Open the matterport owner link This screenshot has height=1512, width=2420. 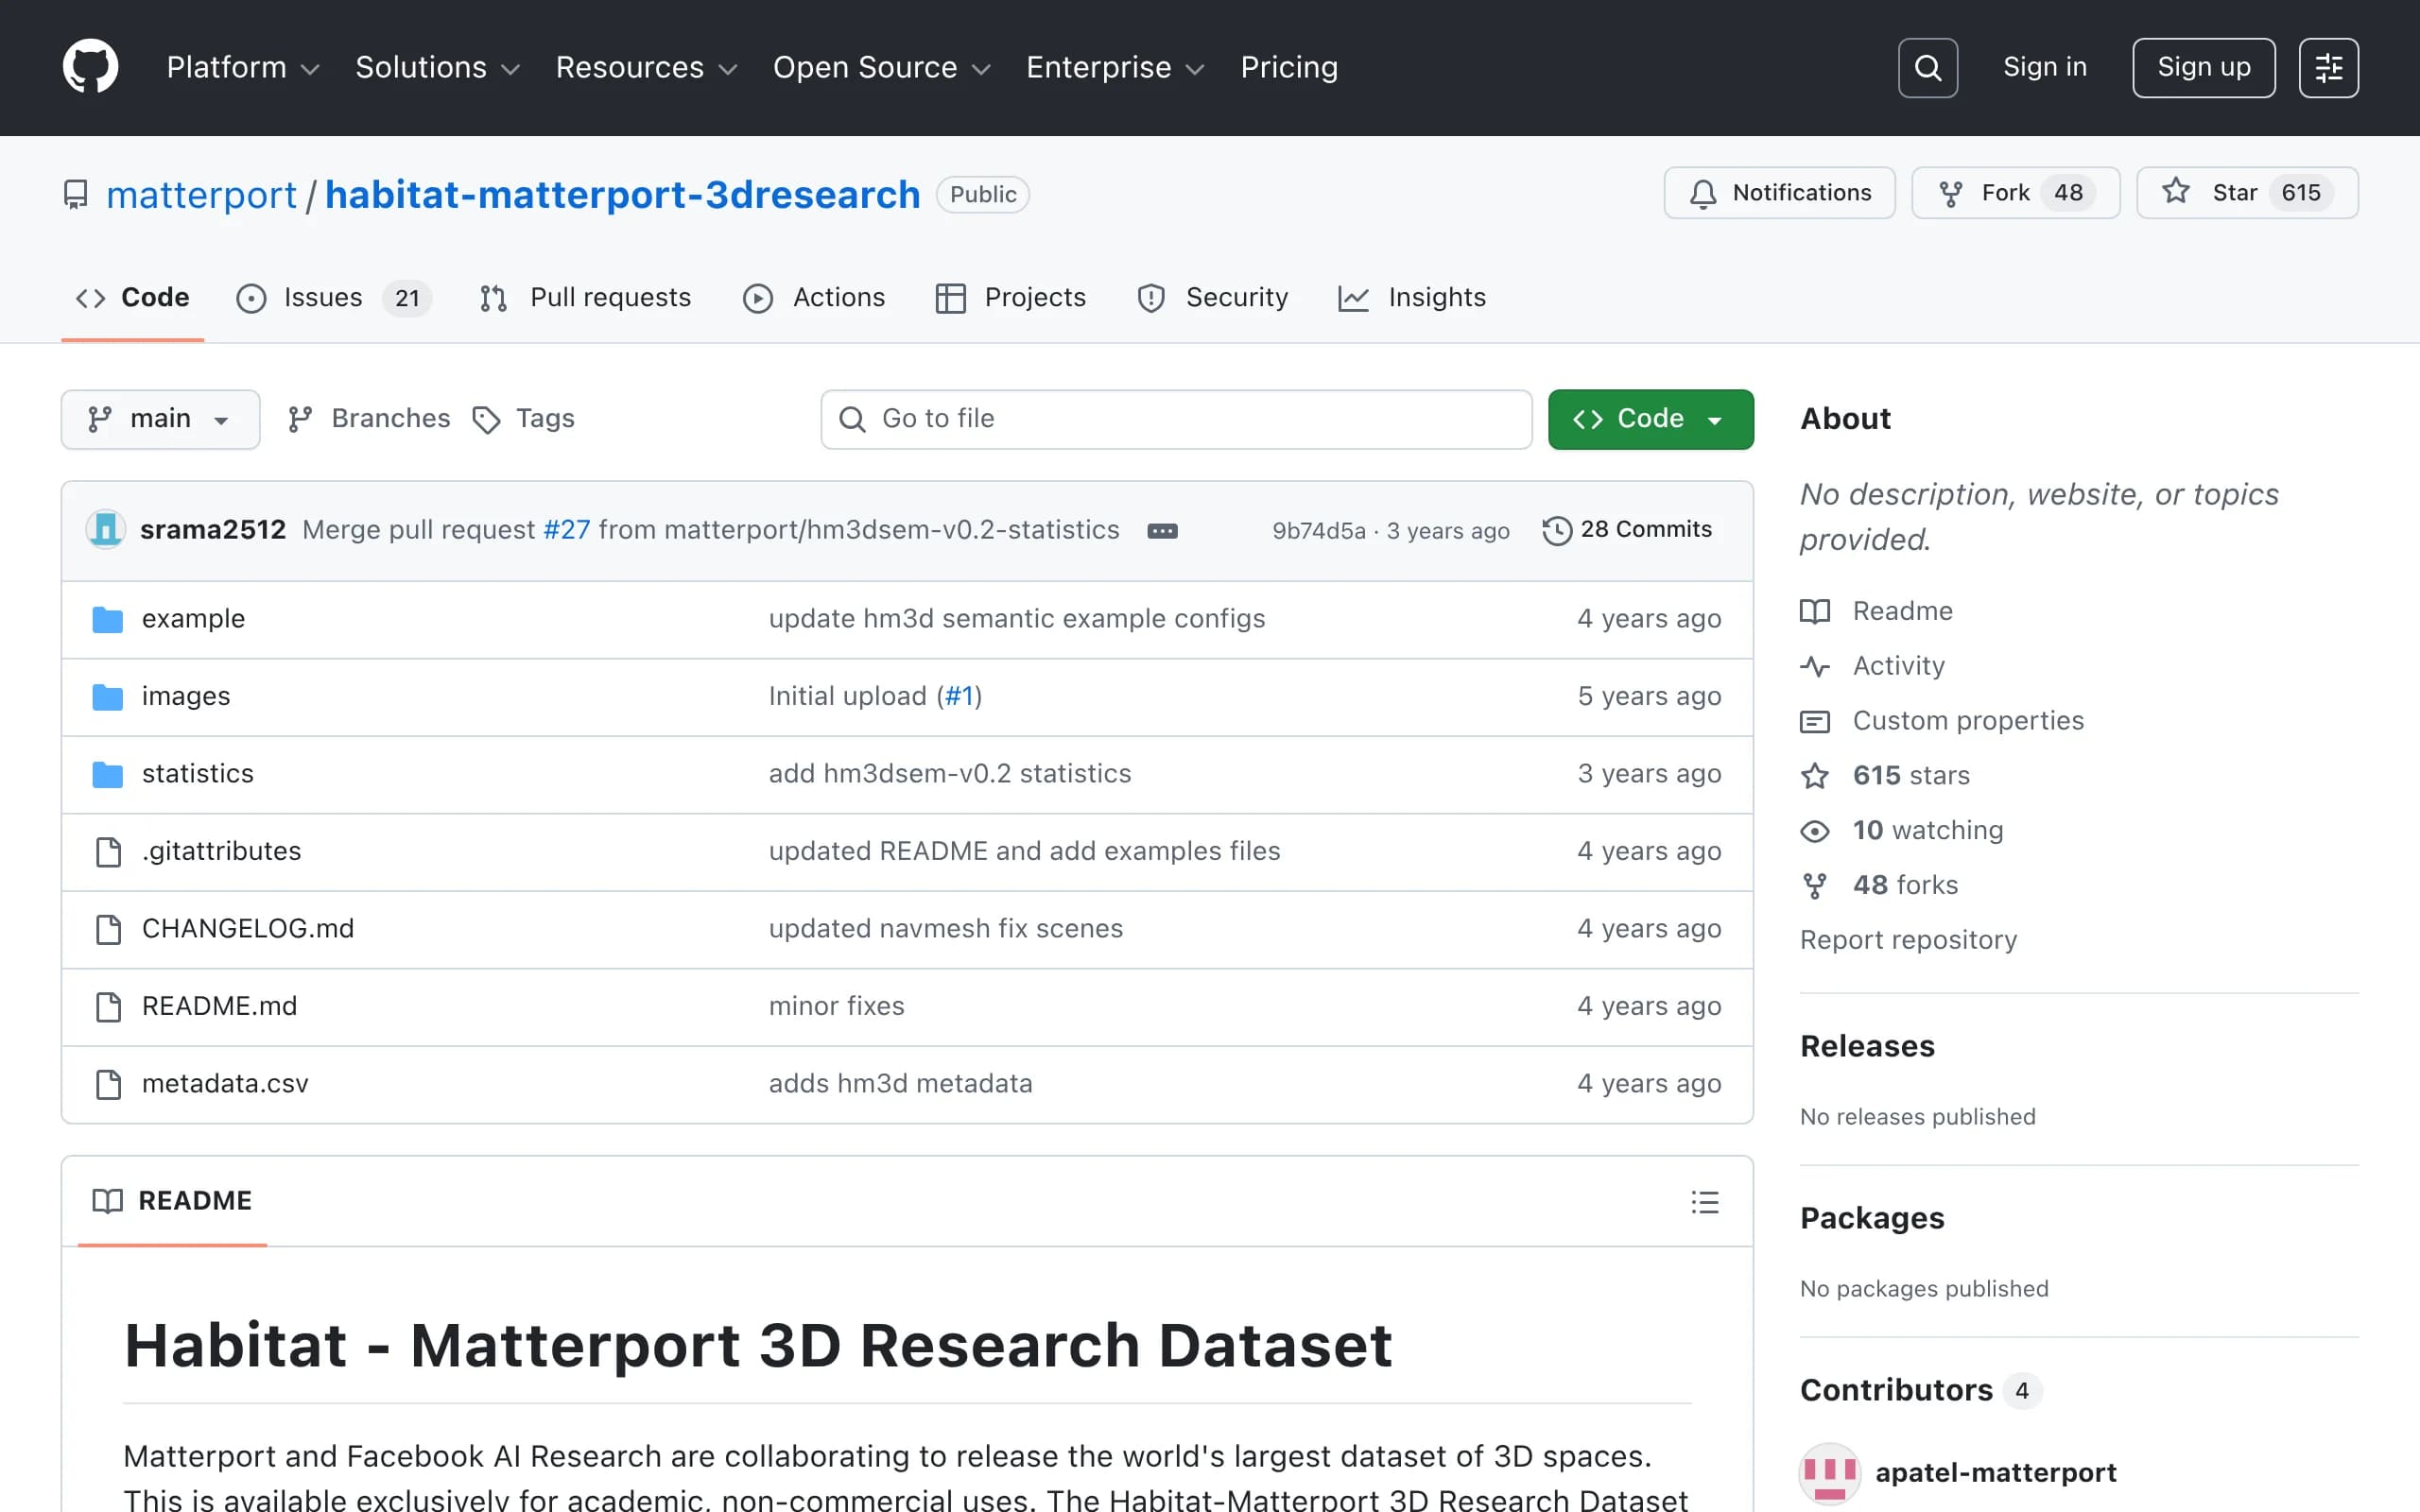coord(201,194)
